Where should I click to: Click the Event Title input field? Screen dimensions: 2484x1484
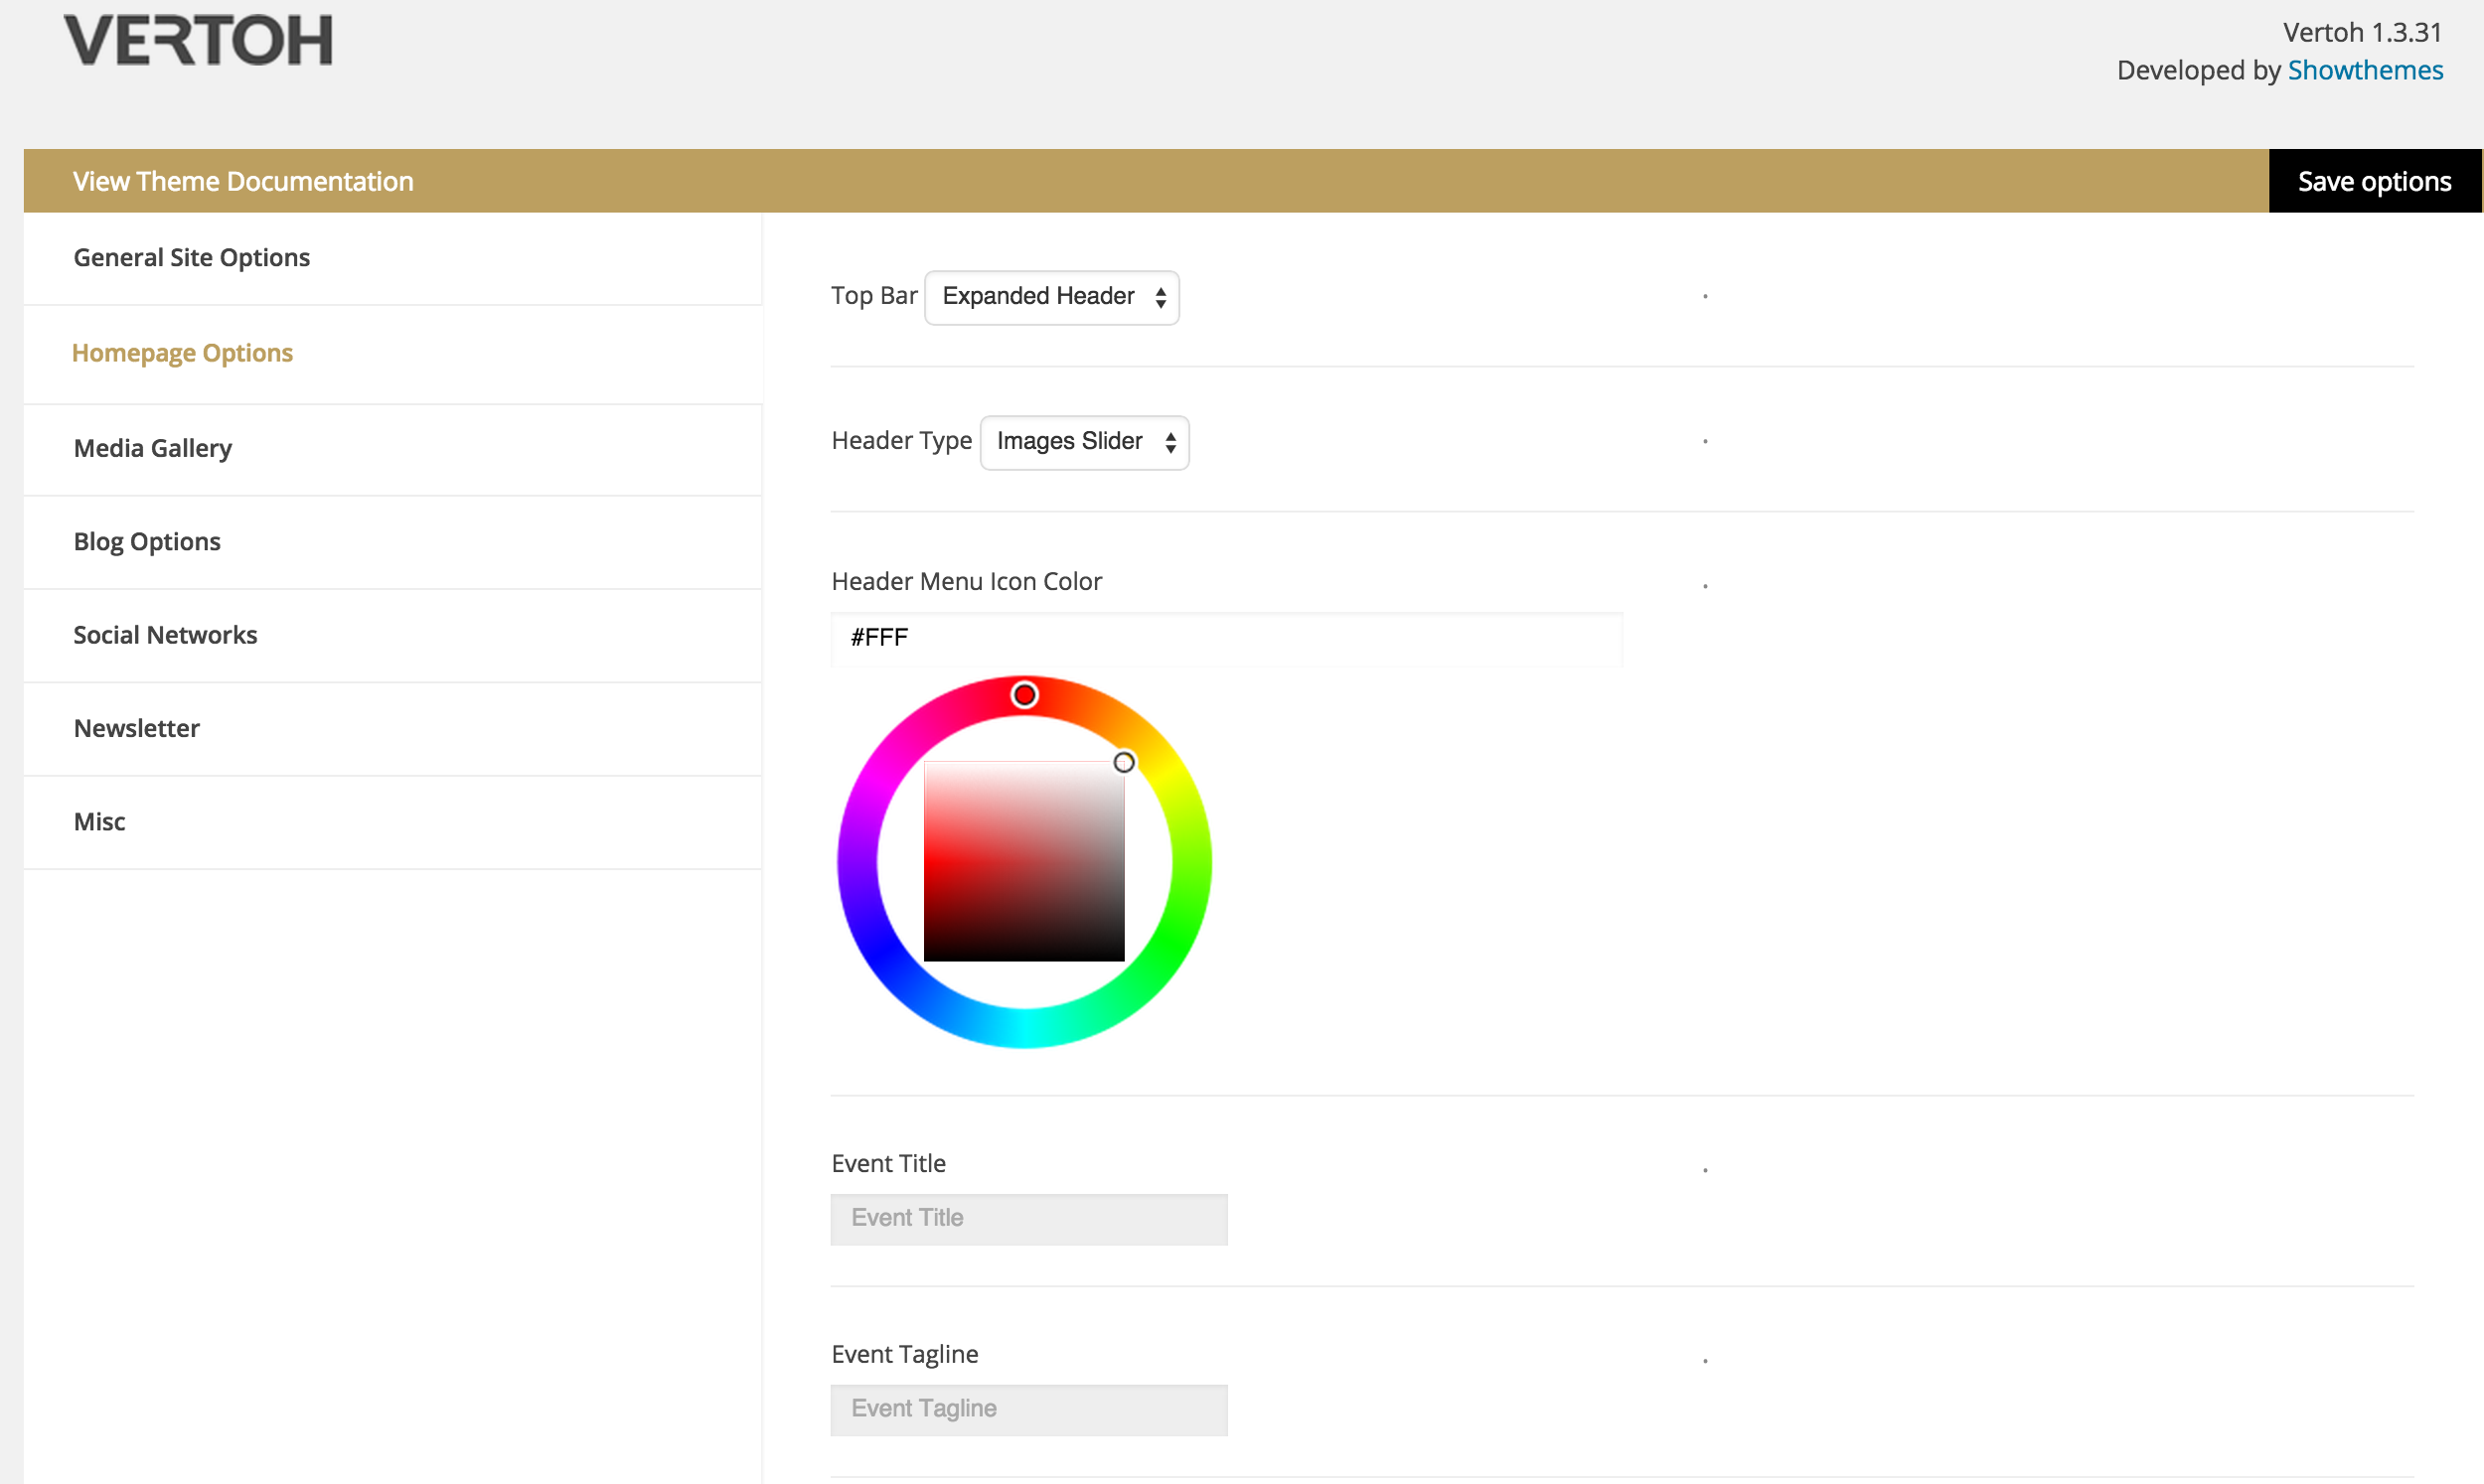point(1029,1219)
